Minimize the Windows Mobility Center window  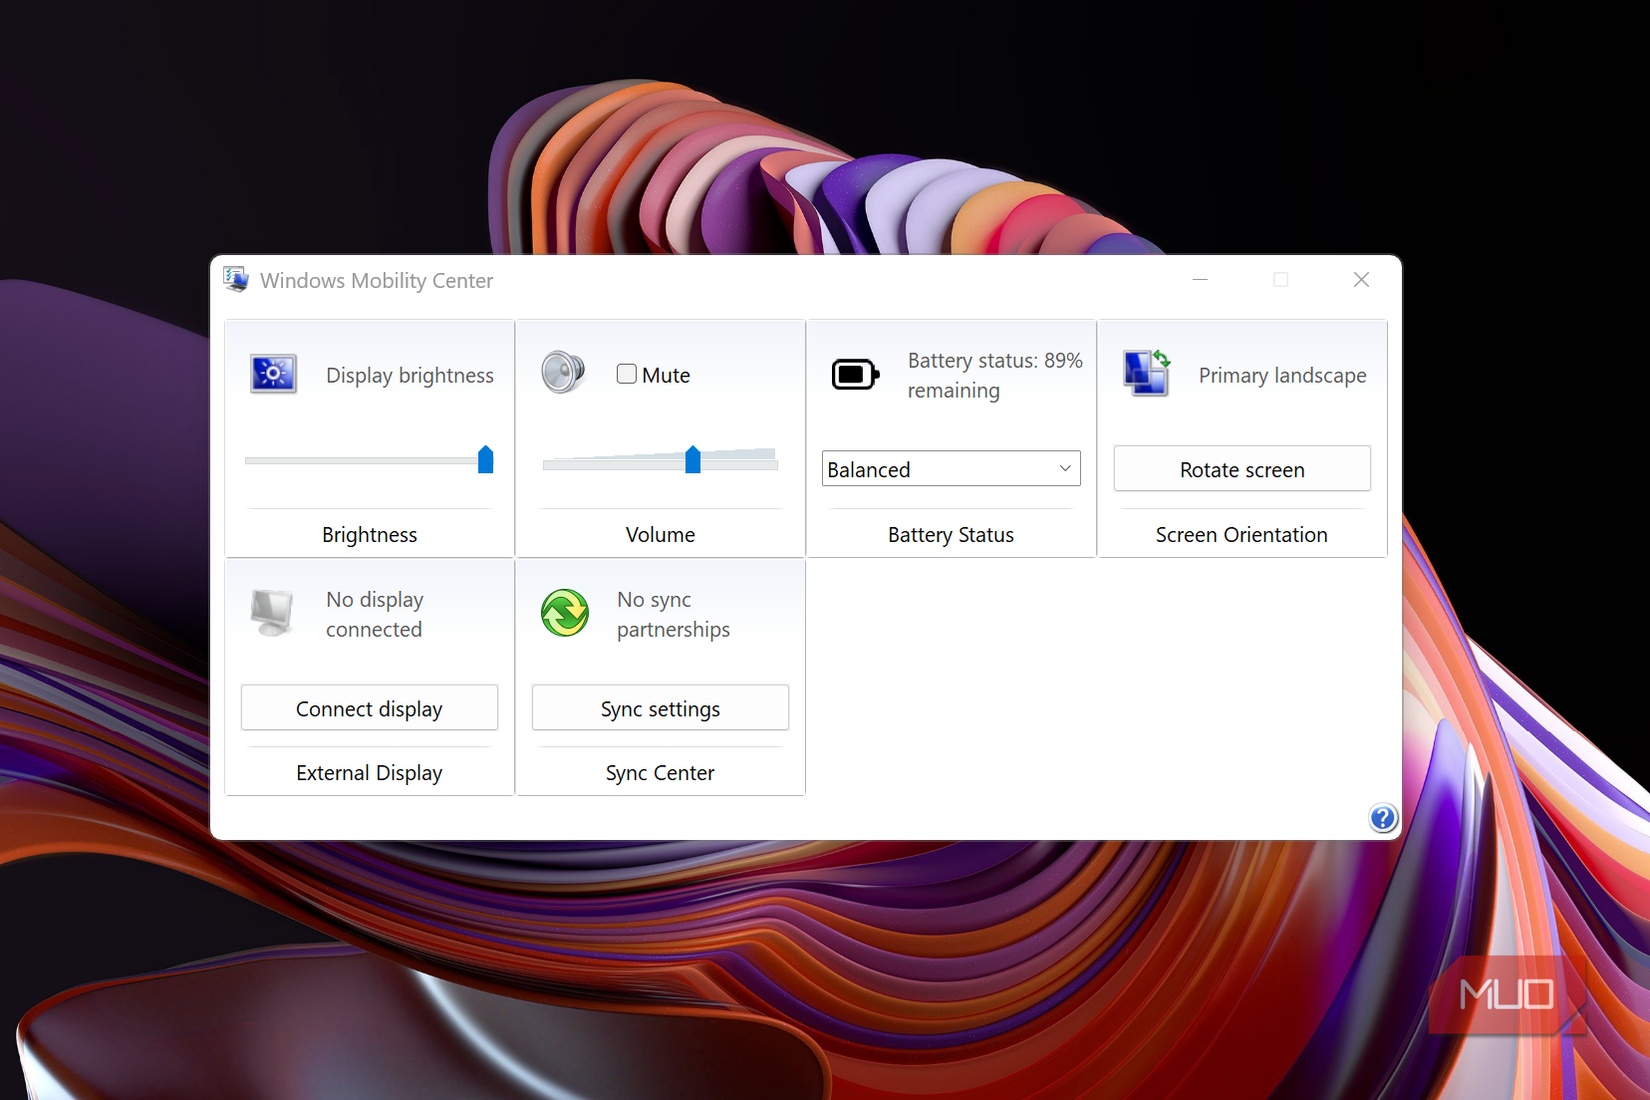[x=1200, y=280]
